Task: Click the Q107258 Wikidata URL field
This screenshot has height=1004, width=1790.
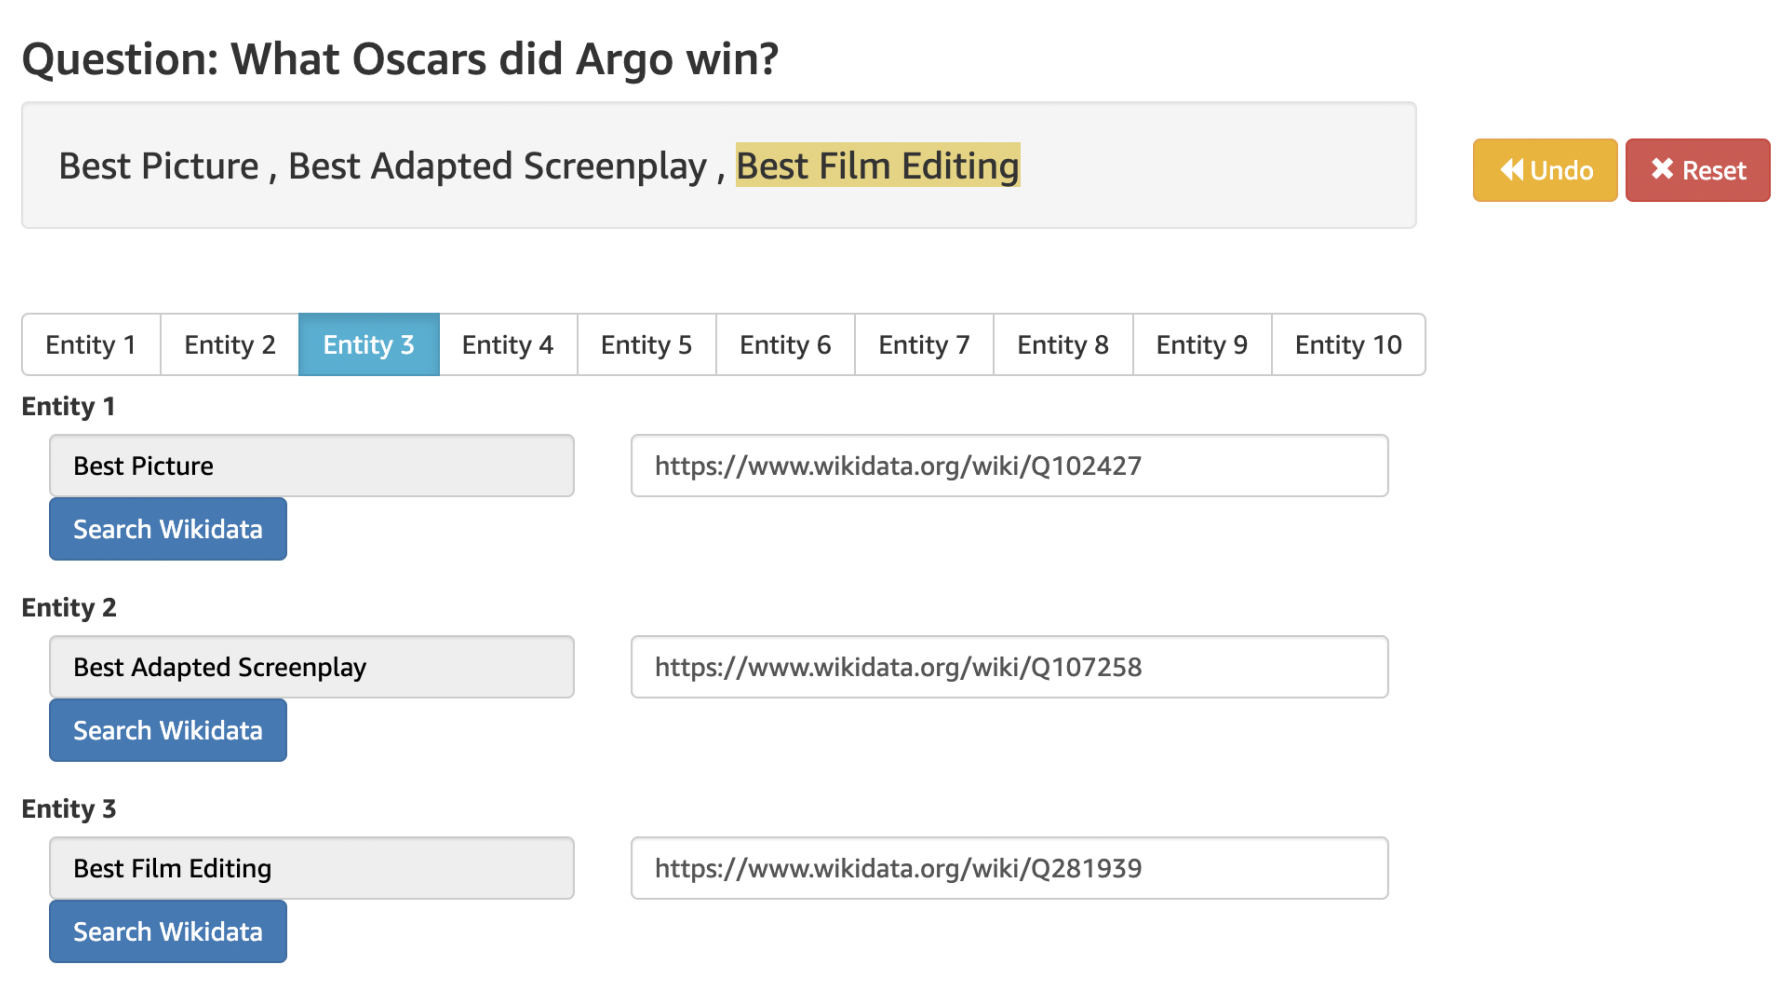Action: click(x=1009, y=667)
